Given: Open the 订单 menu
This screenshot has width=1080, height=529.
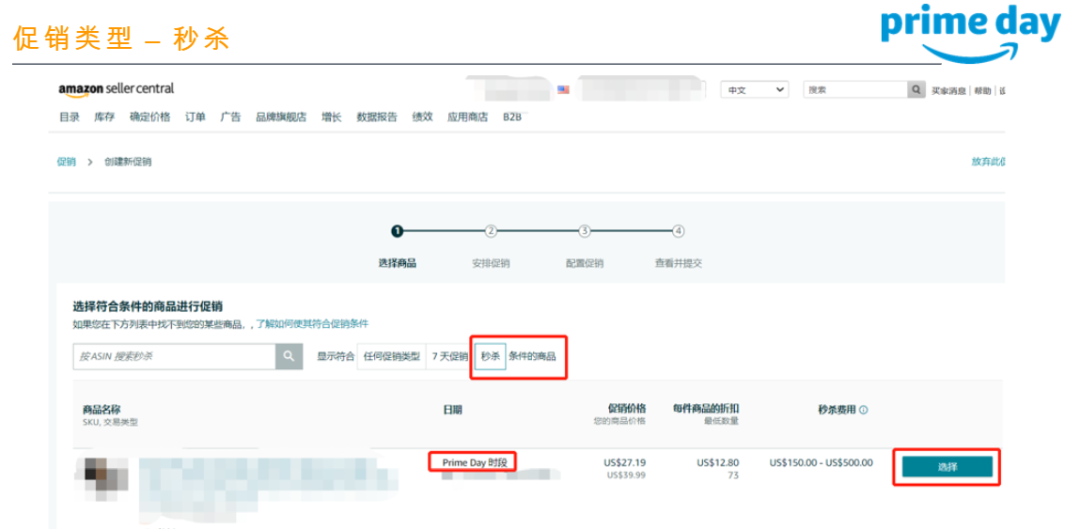Looking at the screenshot, I should 195,117.
